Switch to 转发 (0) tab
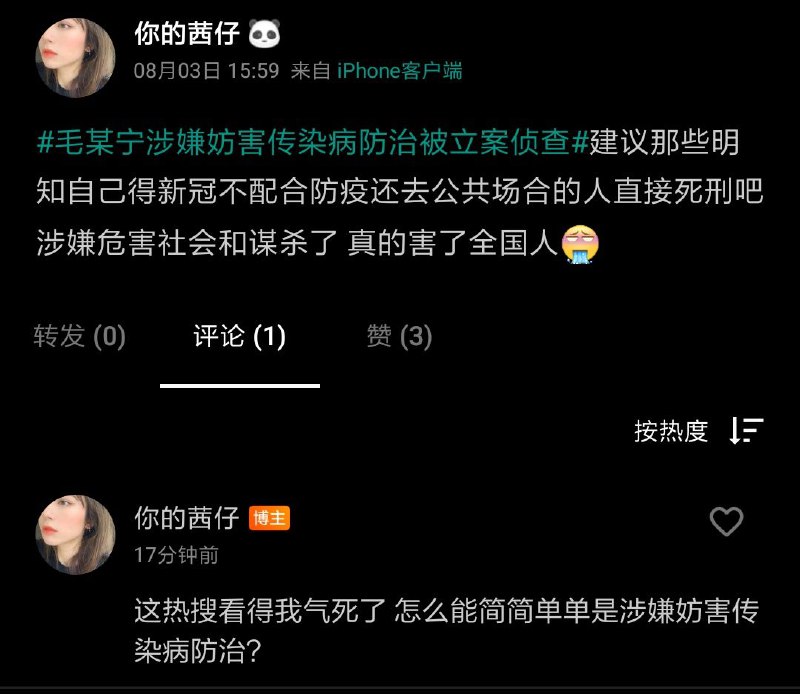 80,336
